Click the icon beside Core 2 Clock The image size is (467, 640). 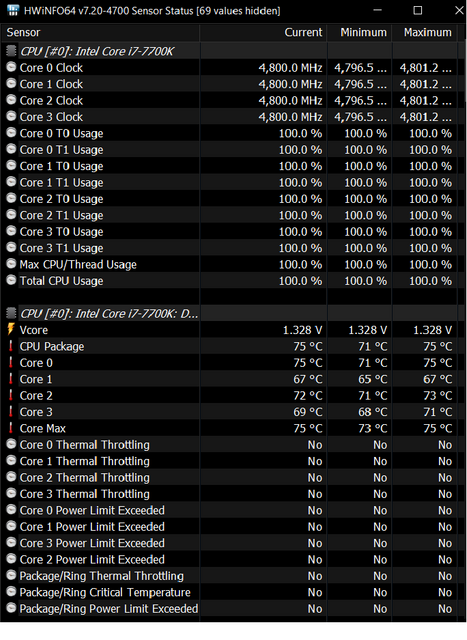click(11, 100)
